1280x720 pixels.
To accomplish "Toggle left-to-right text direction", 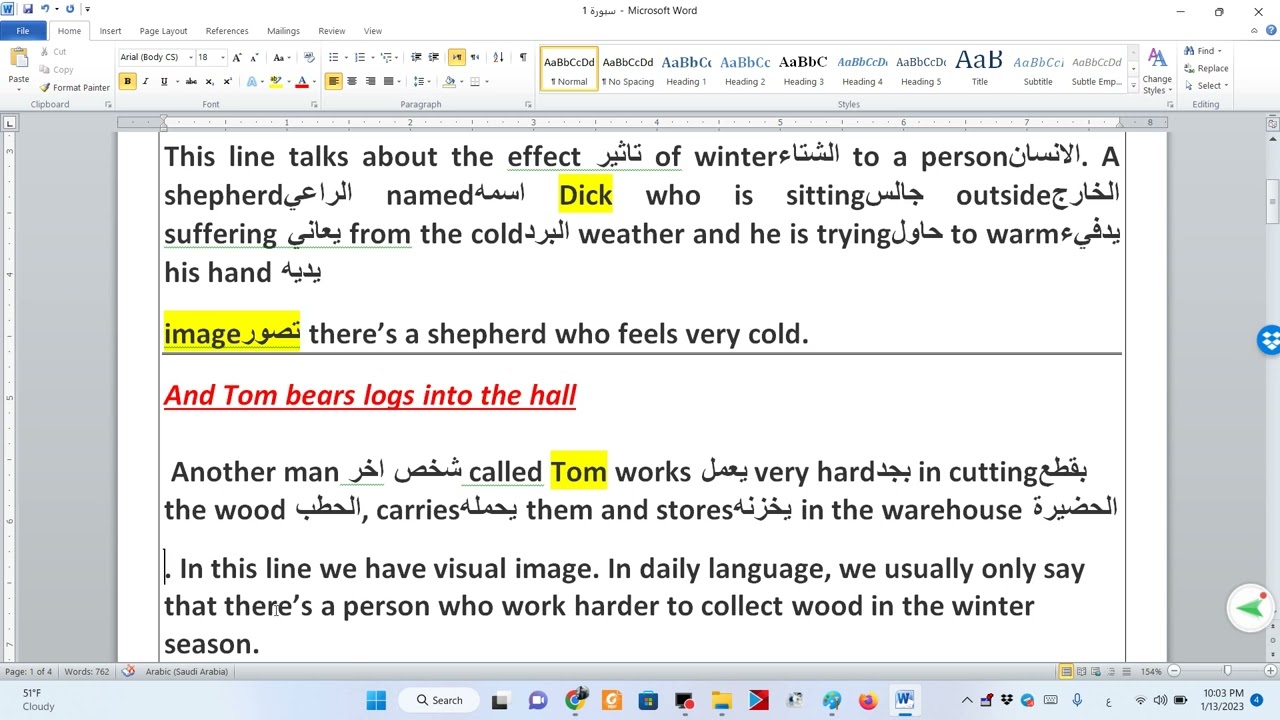I will (x=457, y=58).
